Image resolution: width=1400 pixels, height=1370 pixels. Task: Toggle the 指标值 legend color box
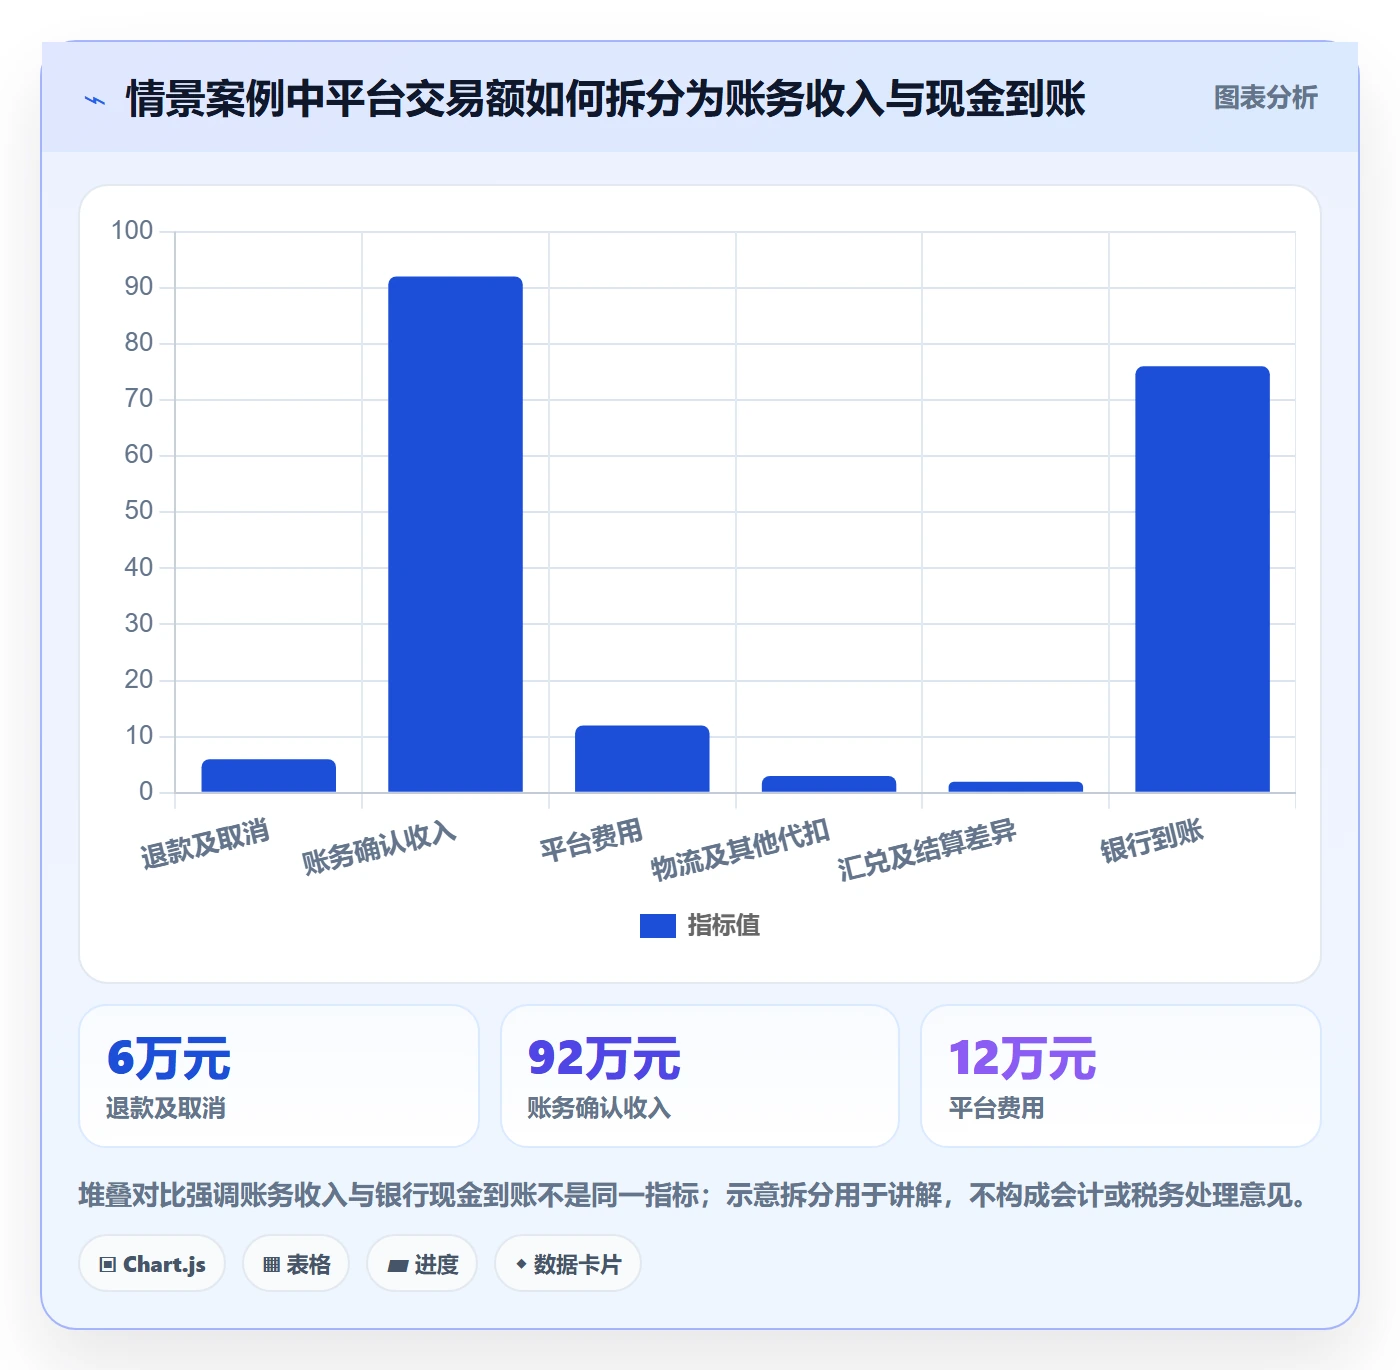click(x=657, y=926)
